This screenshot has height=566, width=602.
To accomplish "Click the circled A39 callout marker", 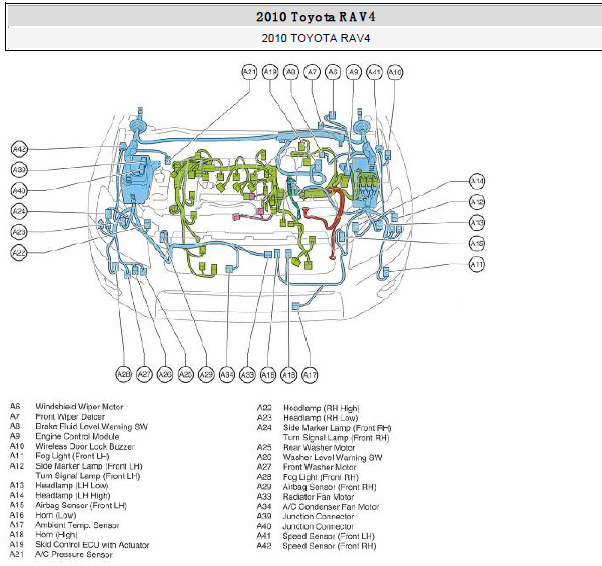I will click(19, 170).
